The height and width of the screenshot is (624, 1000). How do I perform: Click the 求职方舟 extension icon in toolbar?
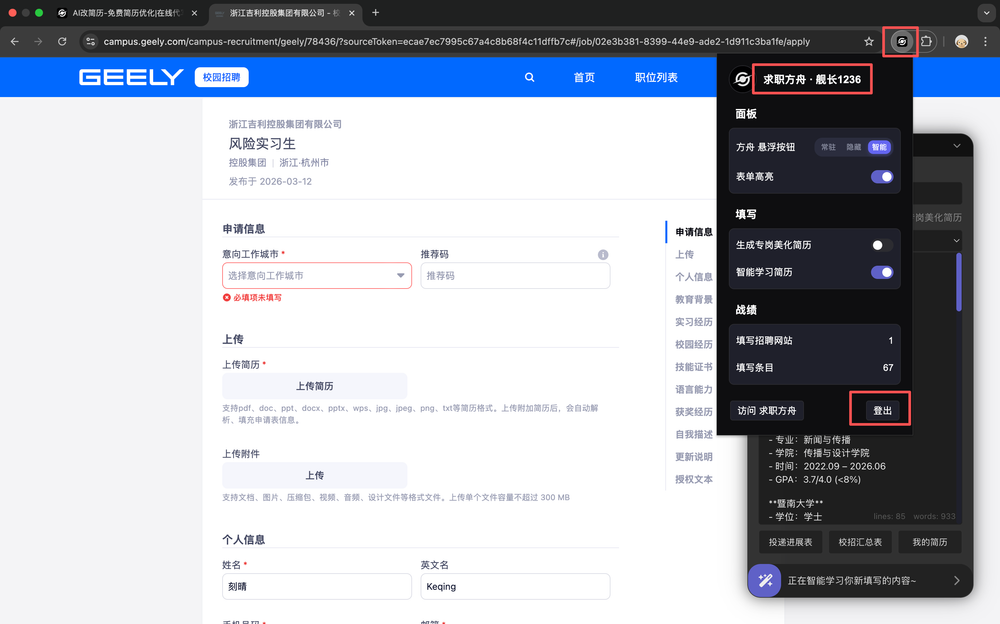[901, 42]
